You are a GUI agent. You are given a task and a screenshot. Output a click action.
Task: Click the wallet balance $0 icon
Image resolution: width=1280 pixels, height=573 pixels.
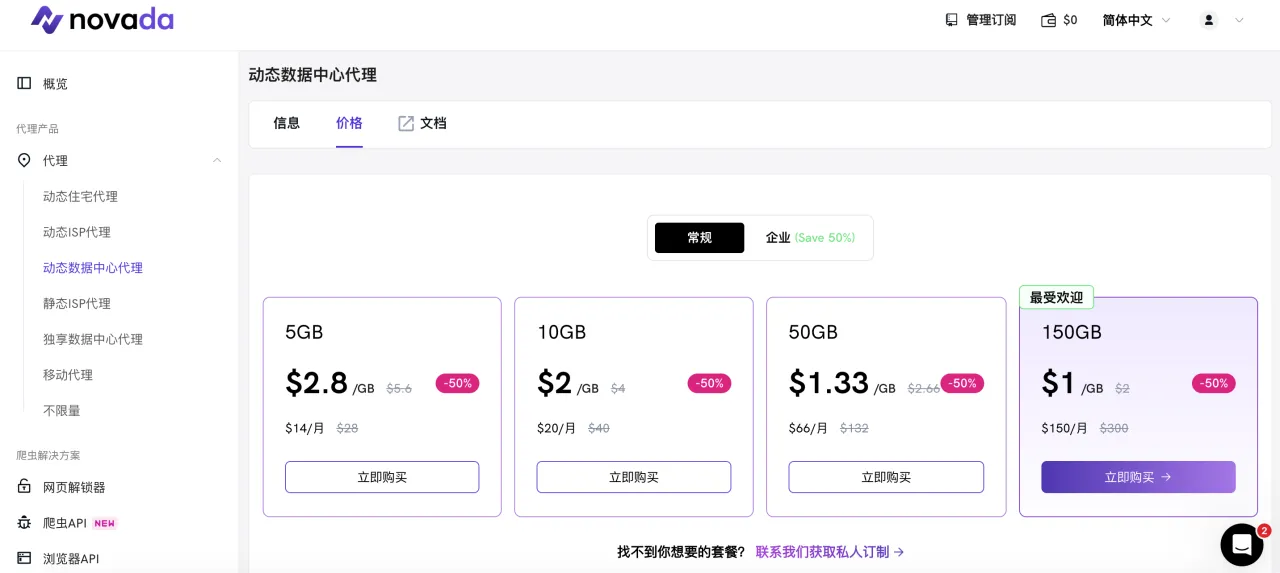pyautogui.click(x=1049, y=20)
